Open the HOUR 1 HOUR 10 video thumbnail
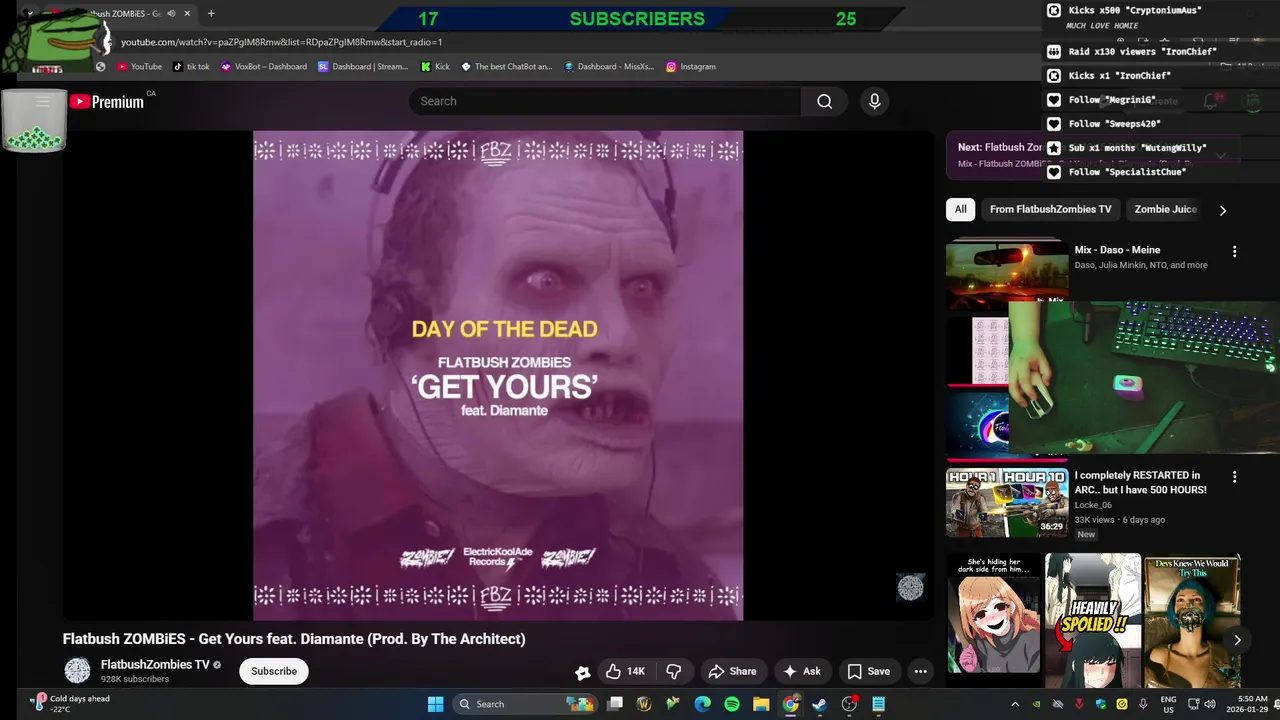 click(1007, 503)
